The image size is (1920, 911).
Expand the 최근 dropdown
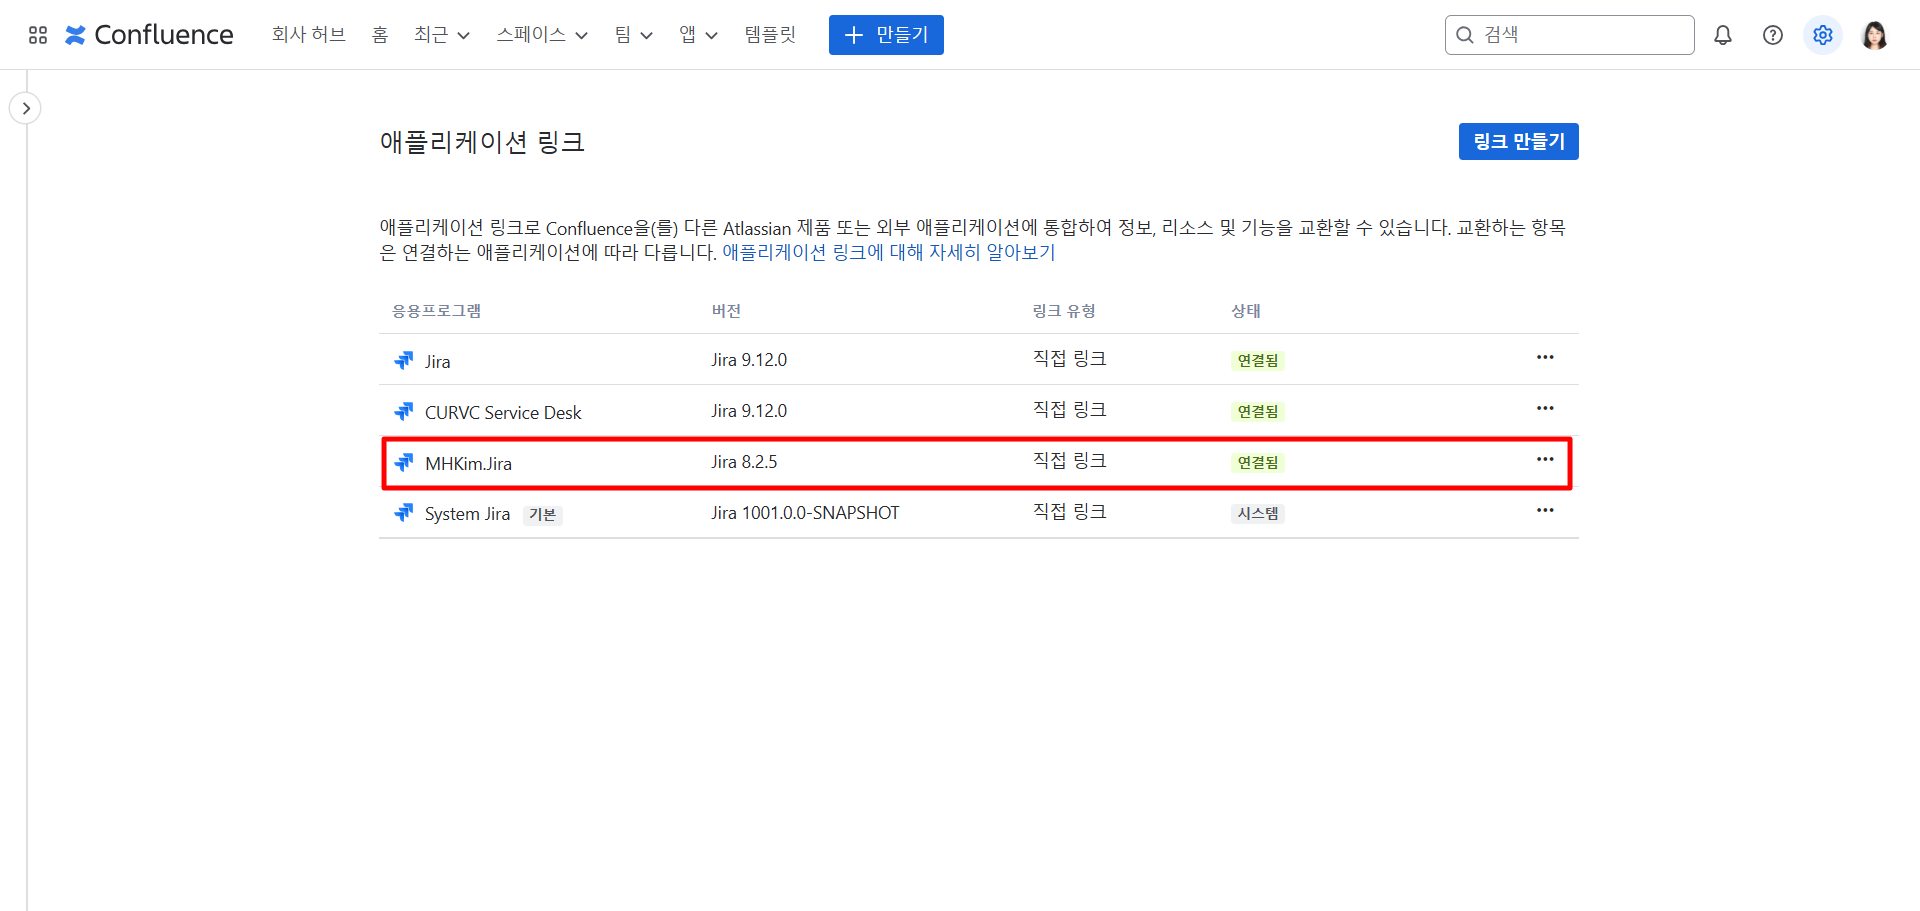click(x=442, y=35)
